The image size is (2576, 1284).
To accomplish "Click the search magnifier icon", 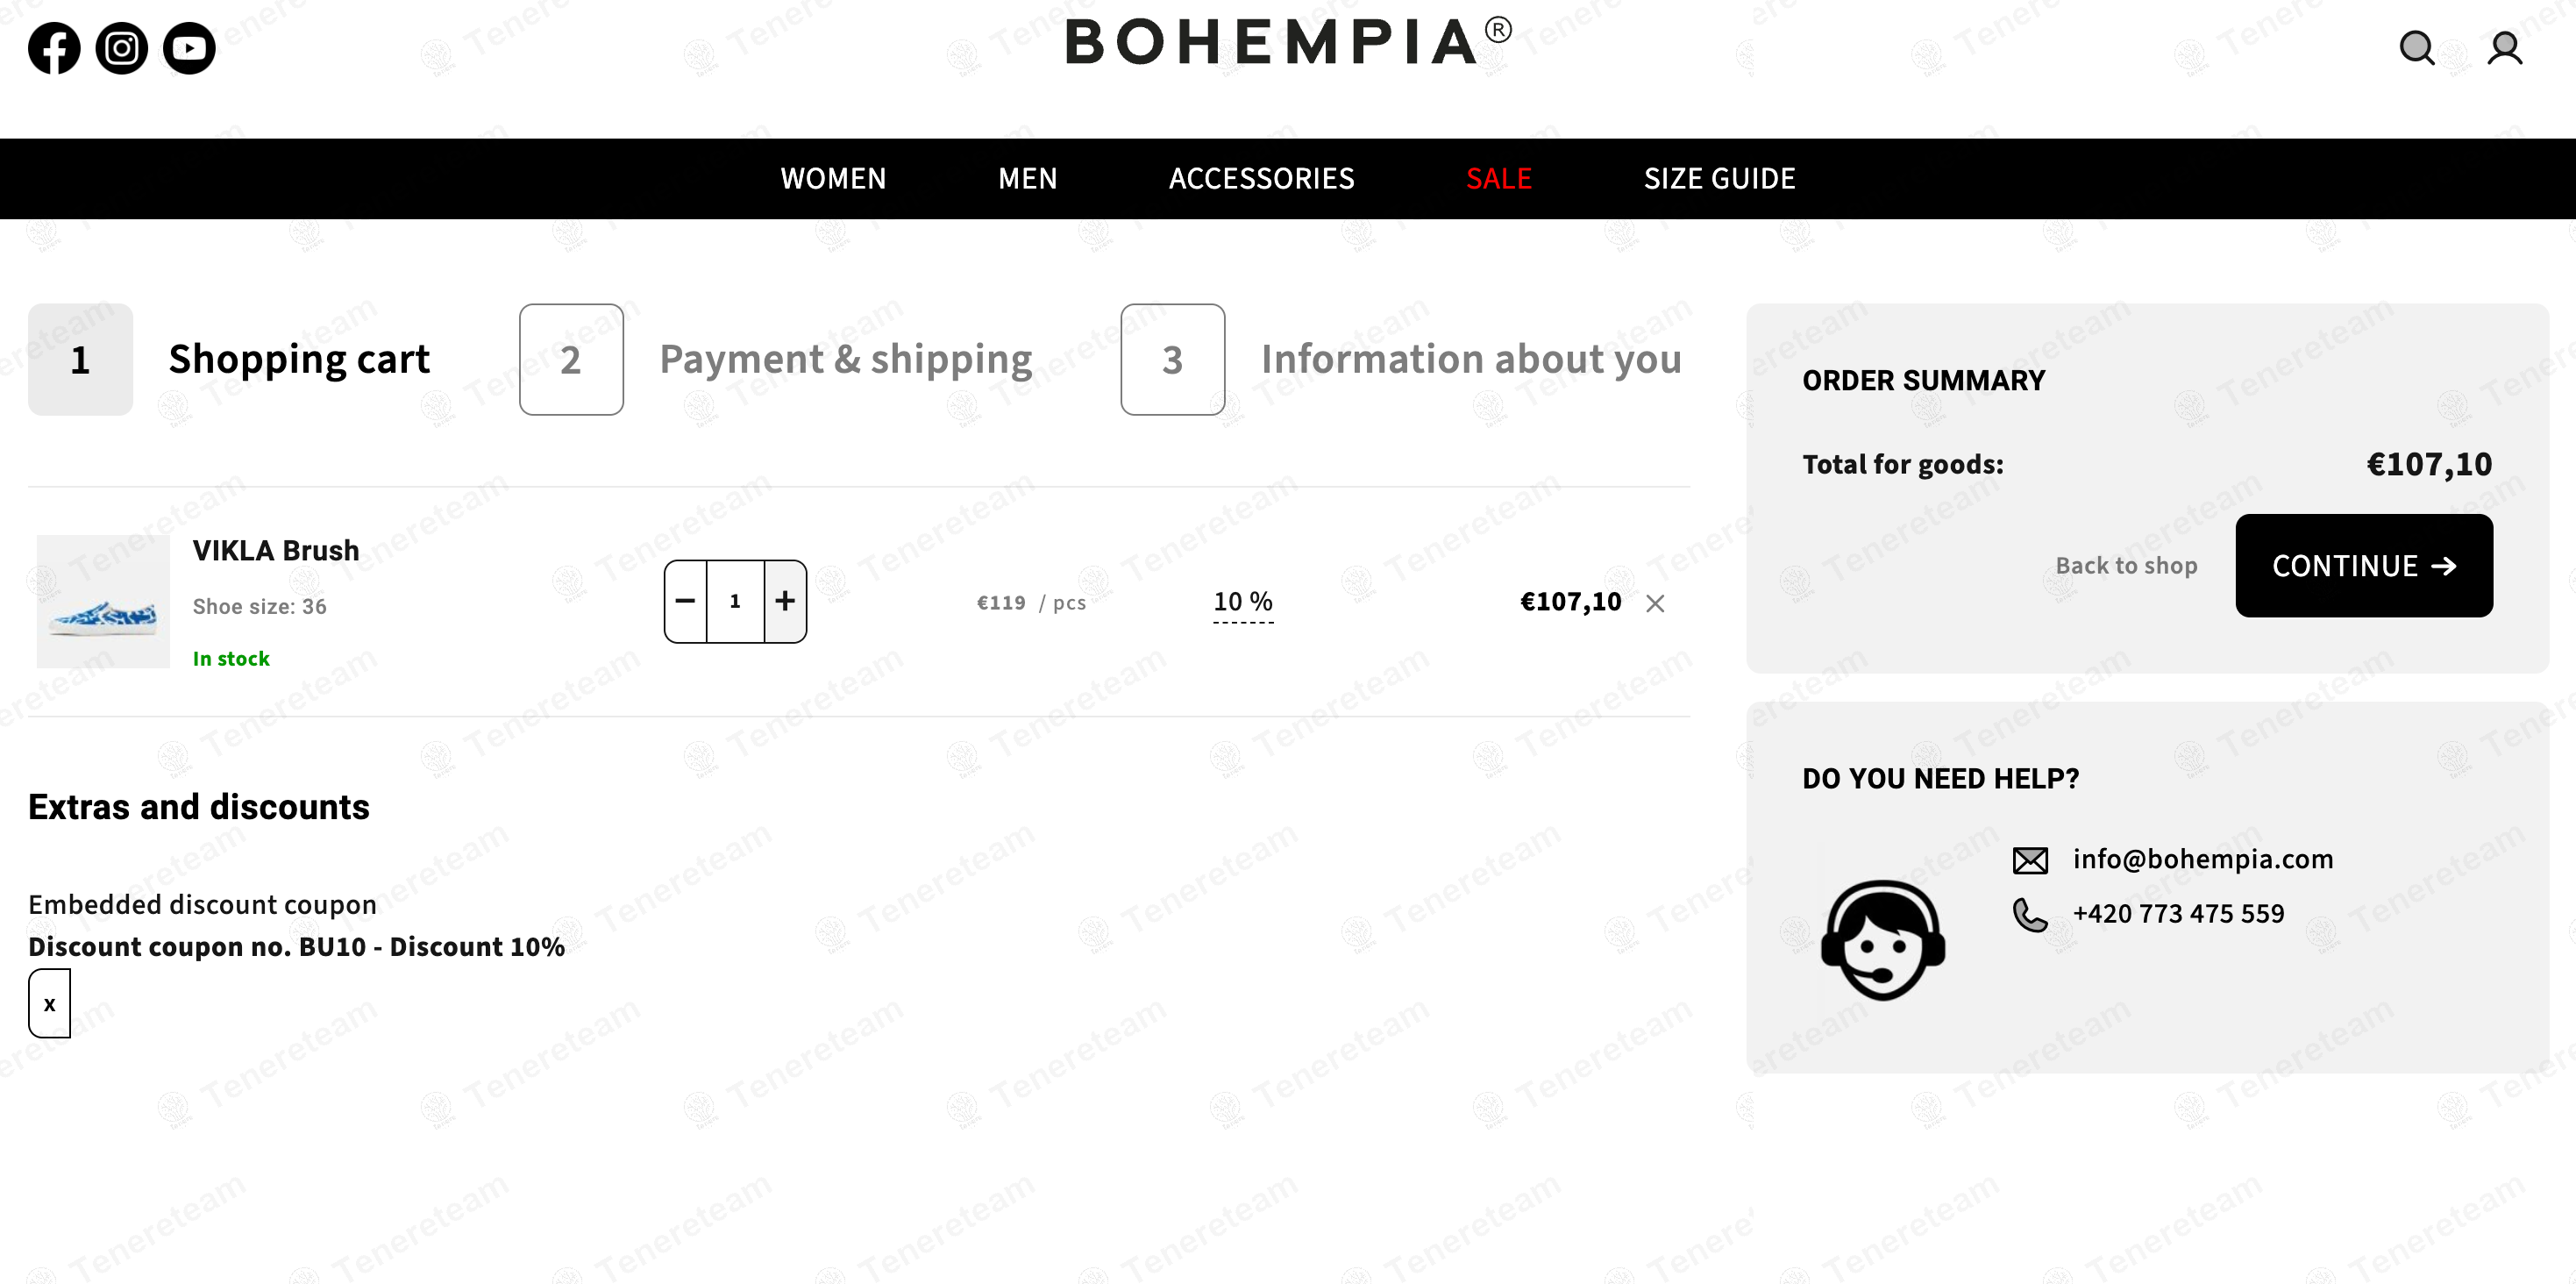I will [2417, 48].
